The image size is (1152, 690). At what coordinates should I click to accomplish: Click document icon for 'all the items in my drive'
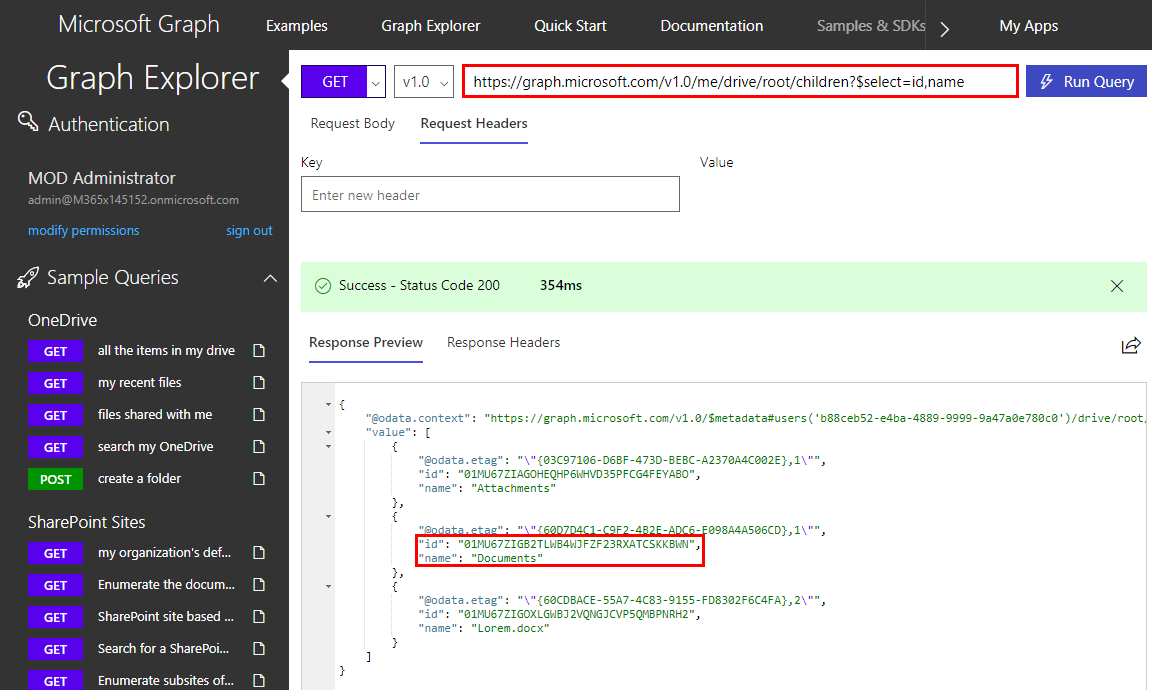tap(259, 351)
